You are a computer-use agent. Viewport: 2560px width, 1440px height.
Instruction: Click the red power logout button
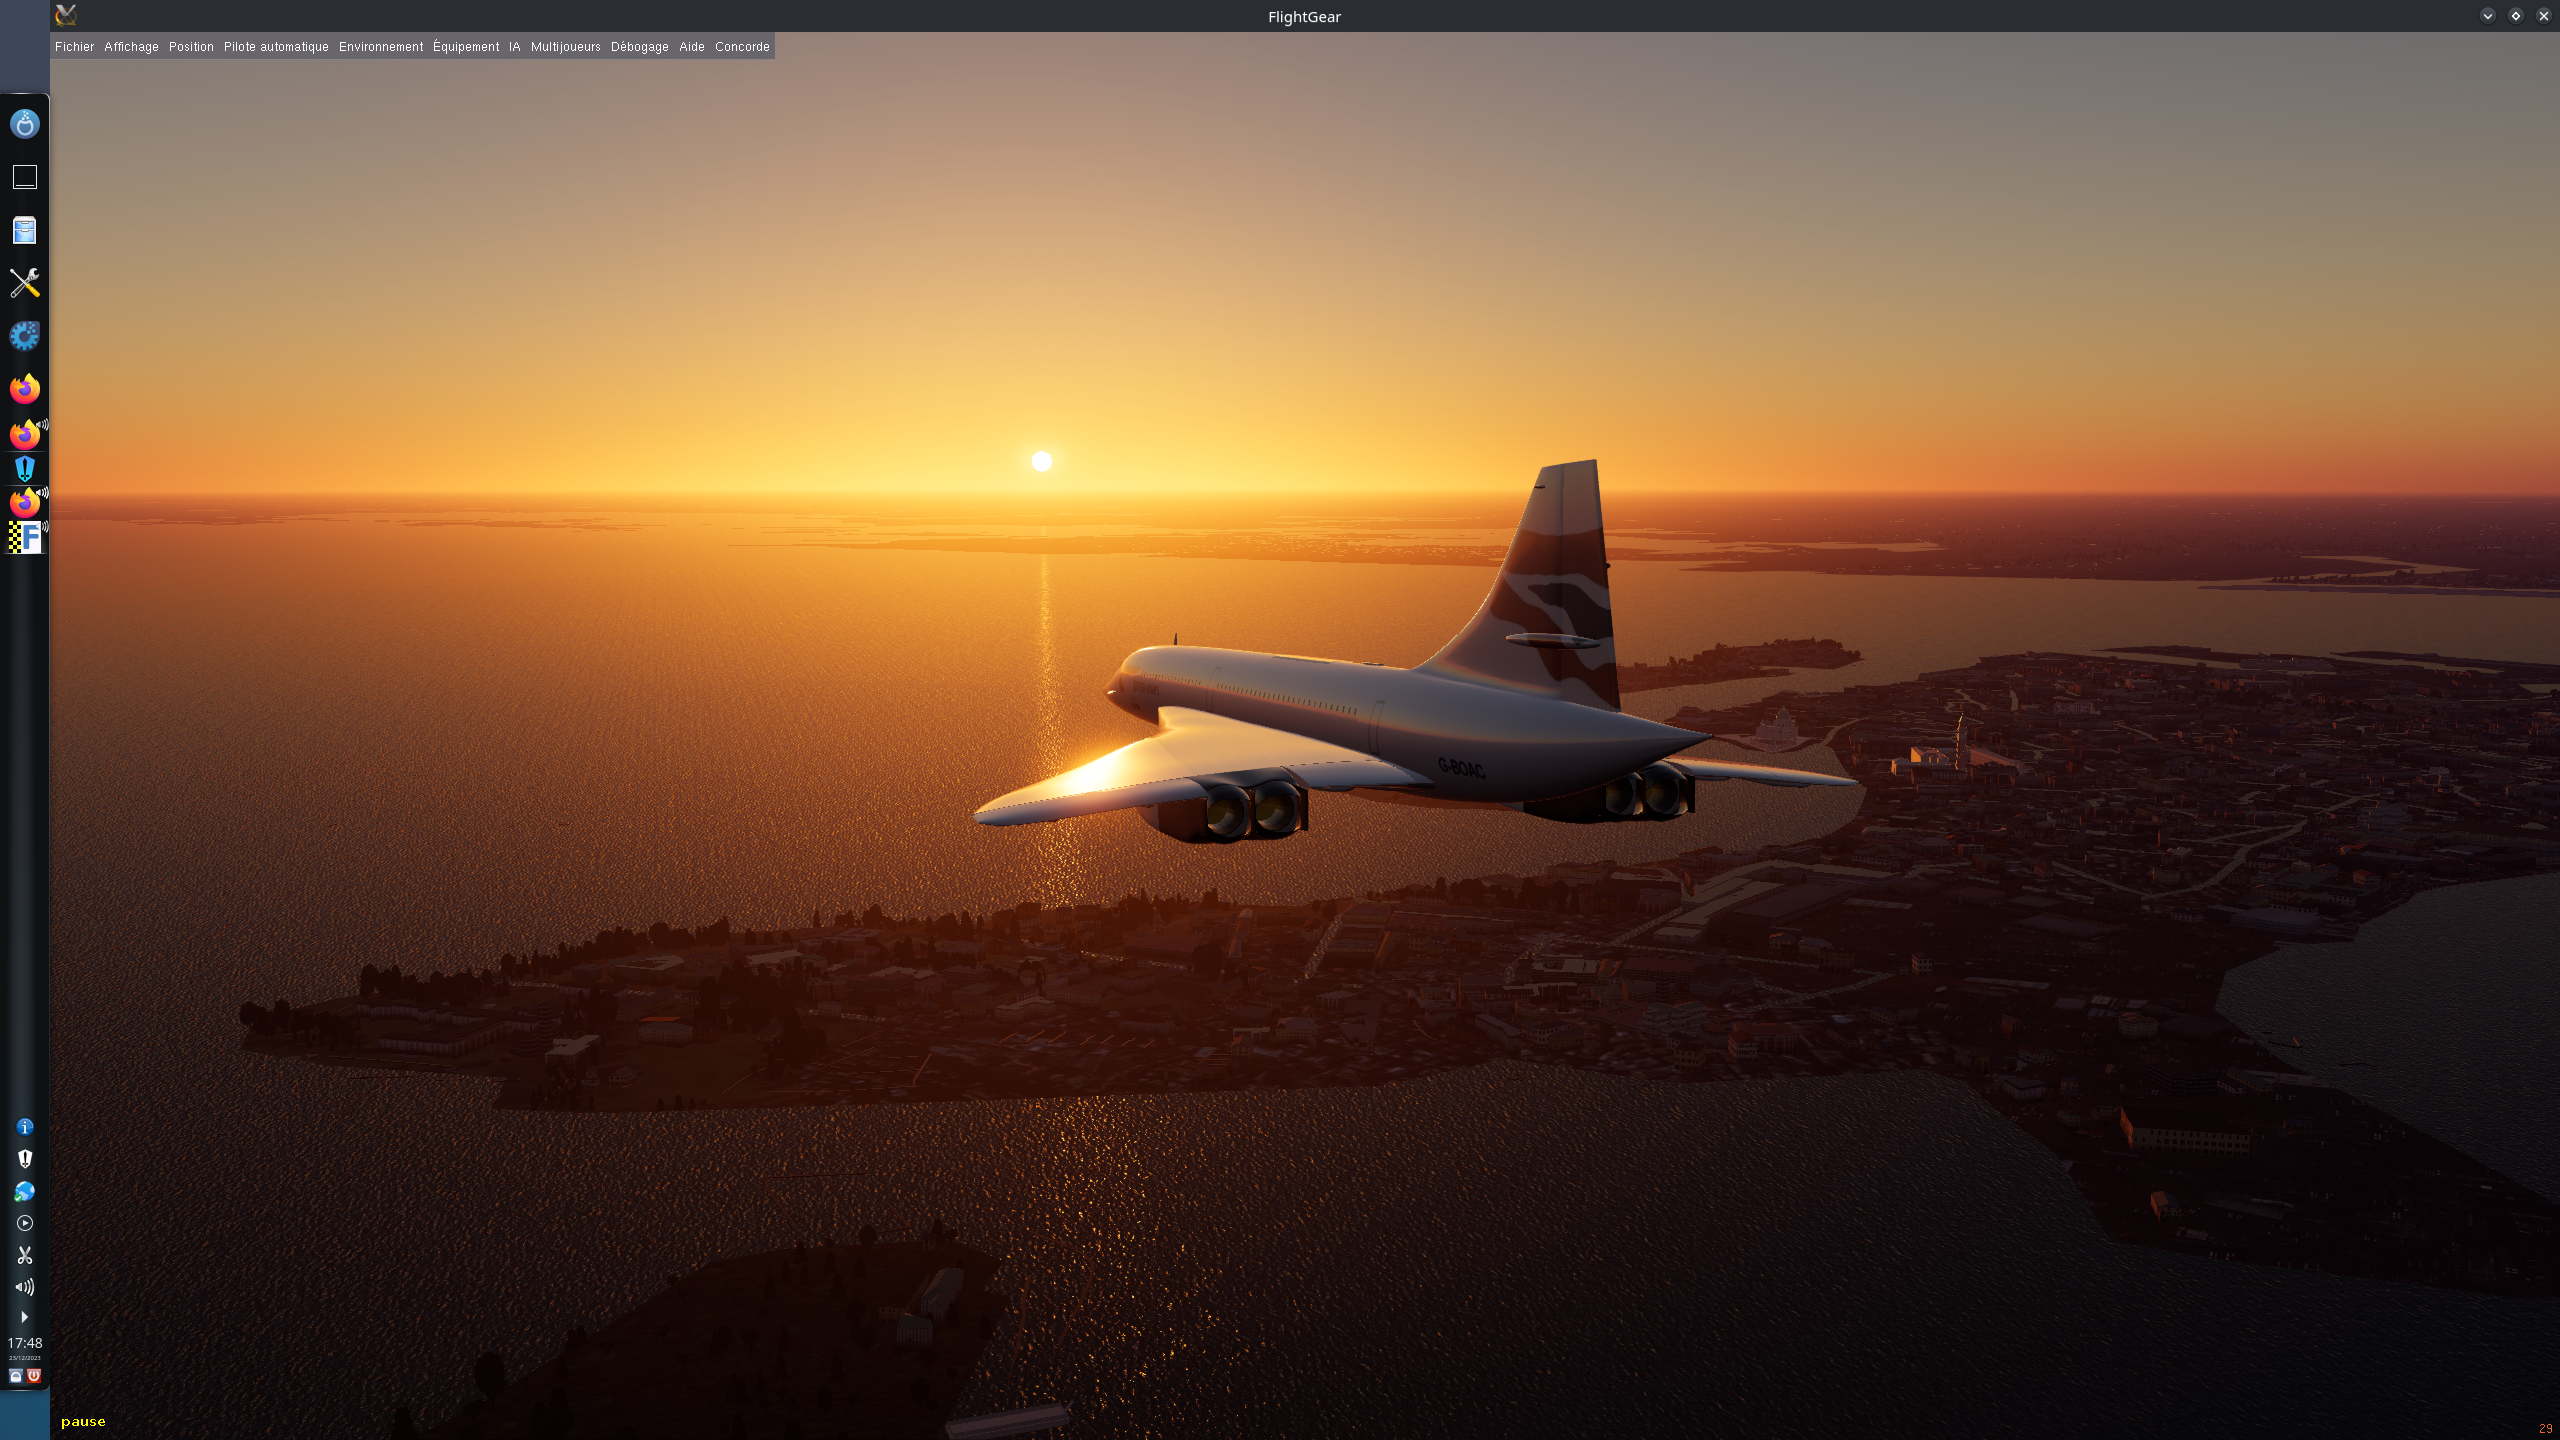[34, 1376]
